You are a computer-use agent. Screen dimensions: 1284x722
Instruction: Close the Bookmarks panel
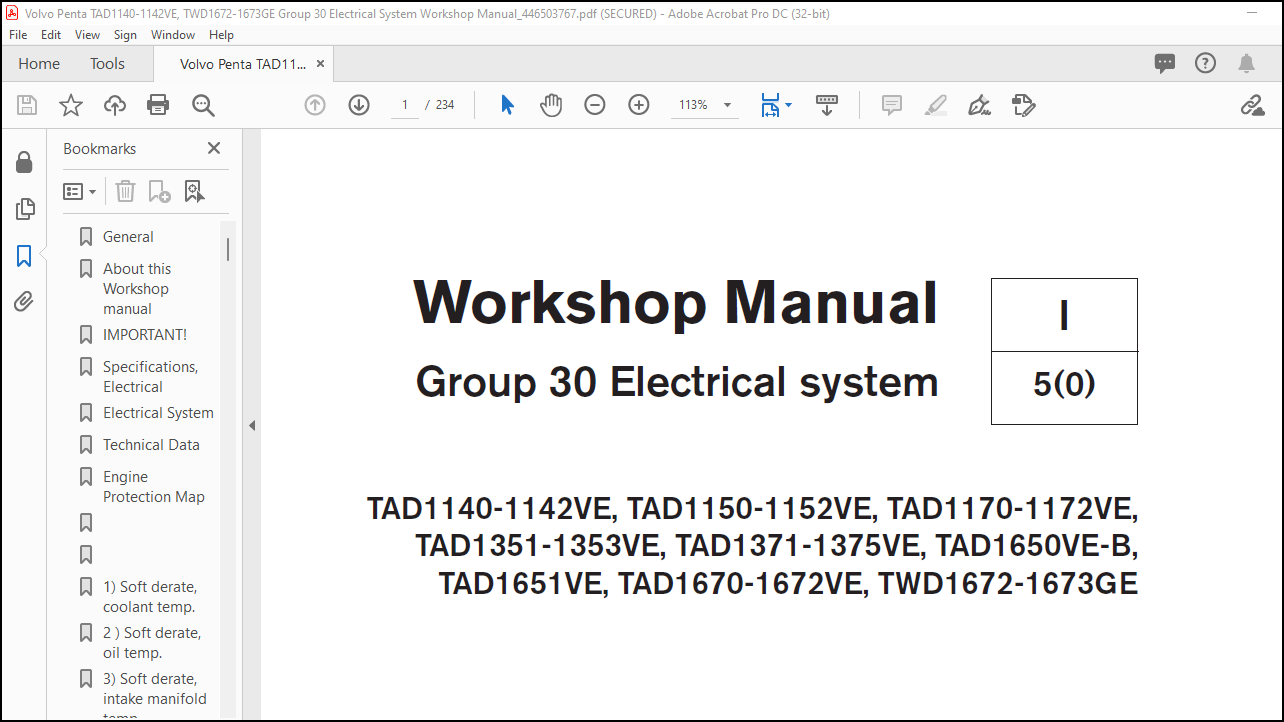(x=213, y=148)
